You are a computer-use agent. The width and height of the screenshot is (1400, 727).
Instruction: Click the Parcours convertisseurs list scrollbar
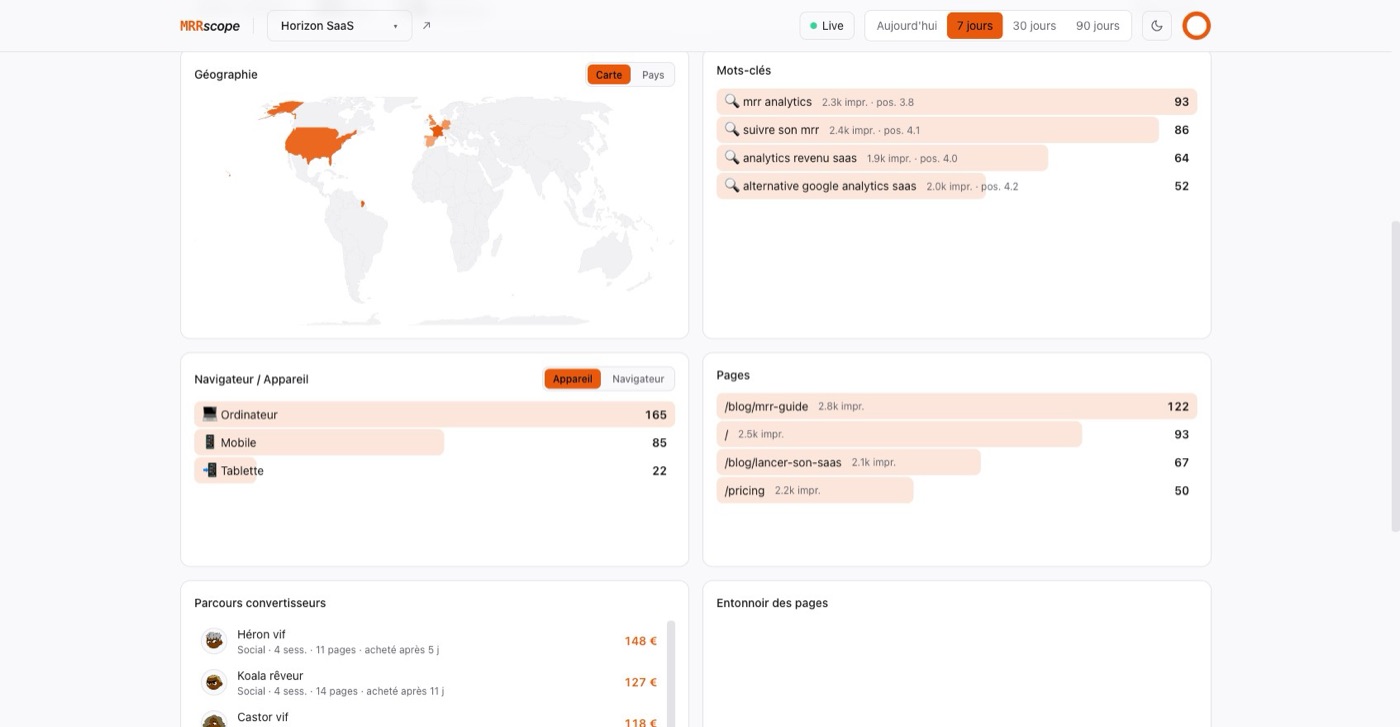click(x=671, y=673)
